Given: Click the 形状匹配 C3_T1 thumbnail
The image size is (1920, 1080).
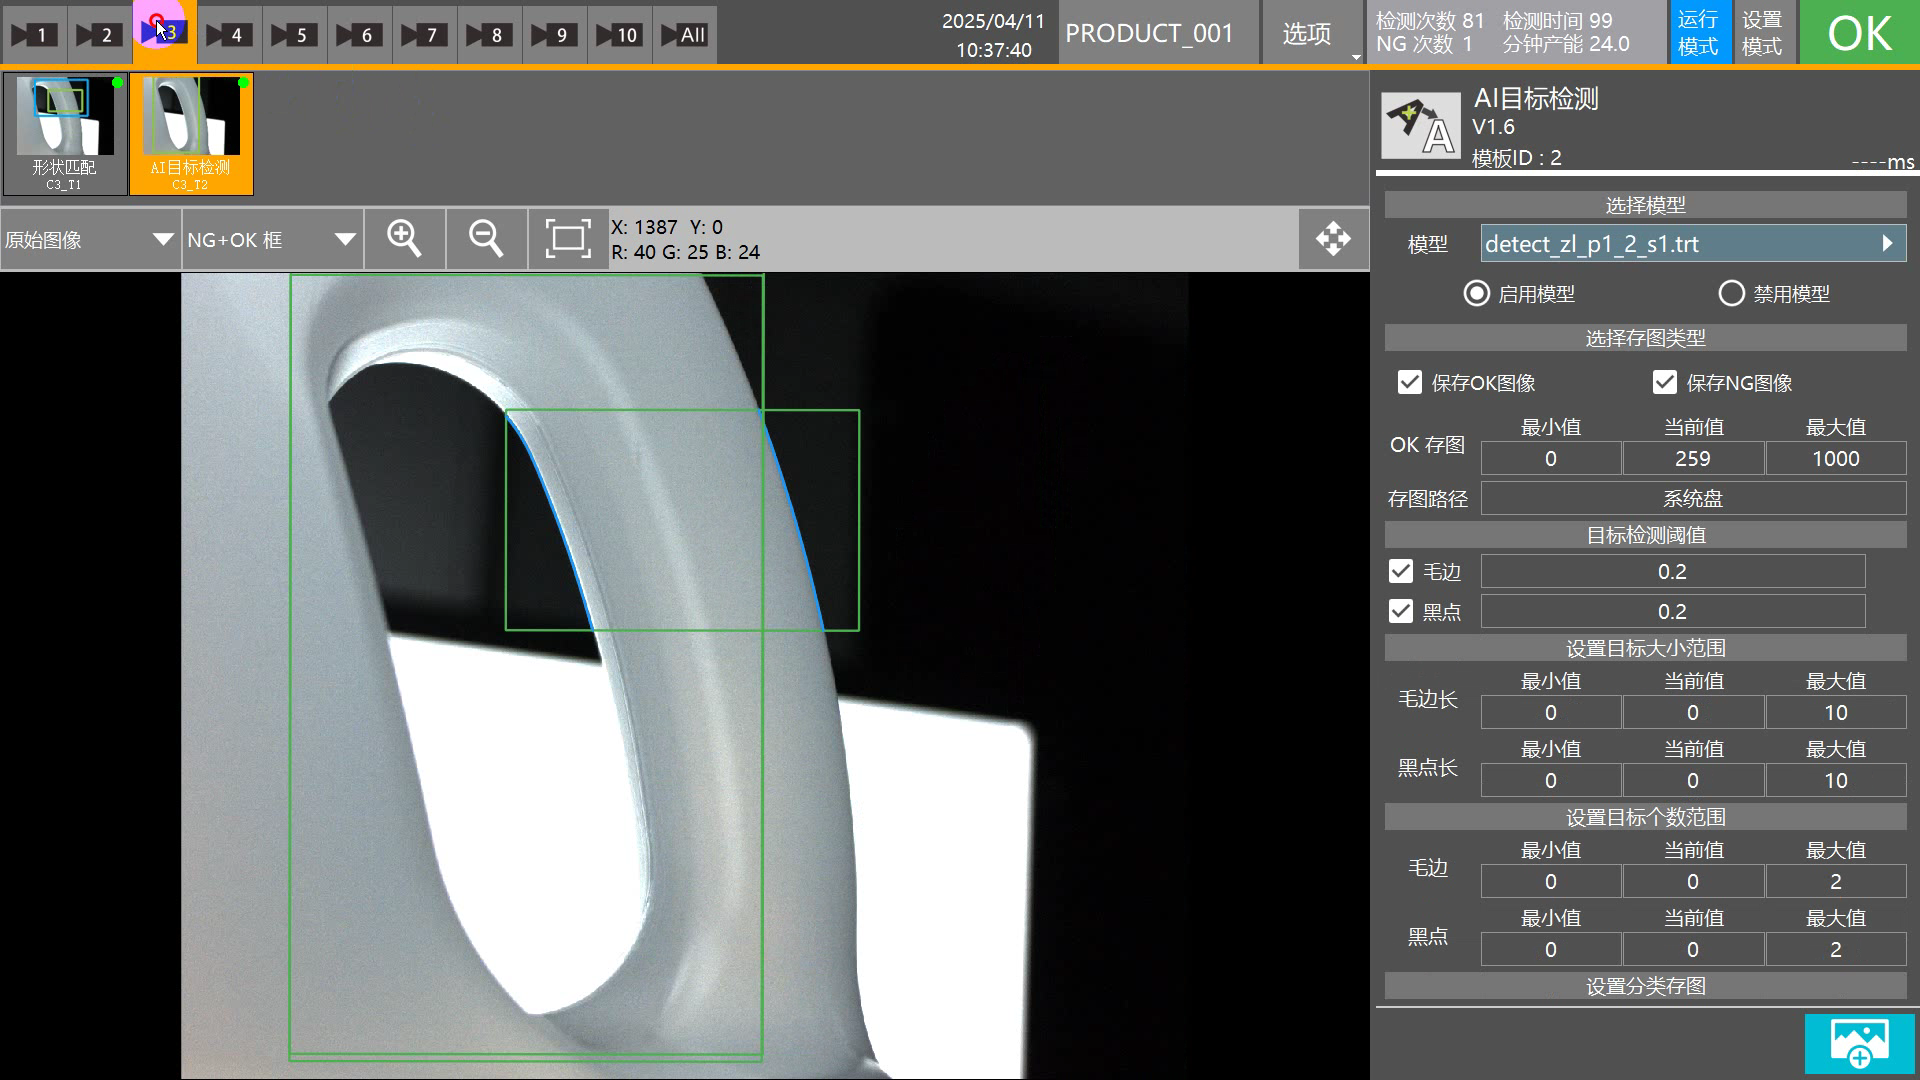Looking at the screenshot, I should [65, 133].
